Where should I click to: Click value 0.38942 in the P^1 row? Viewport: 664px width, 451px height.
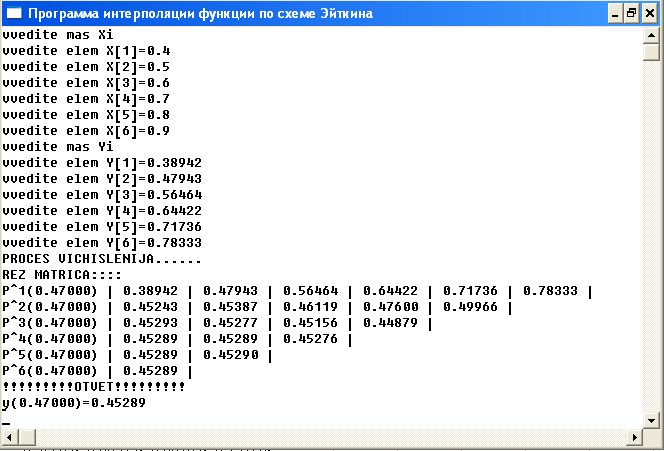pyautogui.click(x=150, y=291)
